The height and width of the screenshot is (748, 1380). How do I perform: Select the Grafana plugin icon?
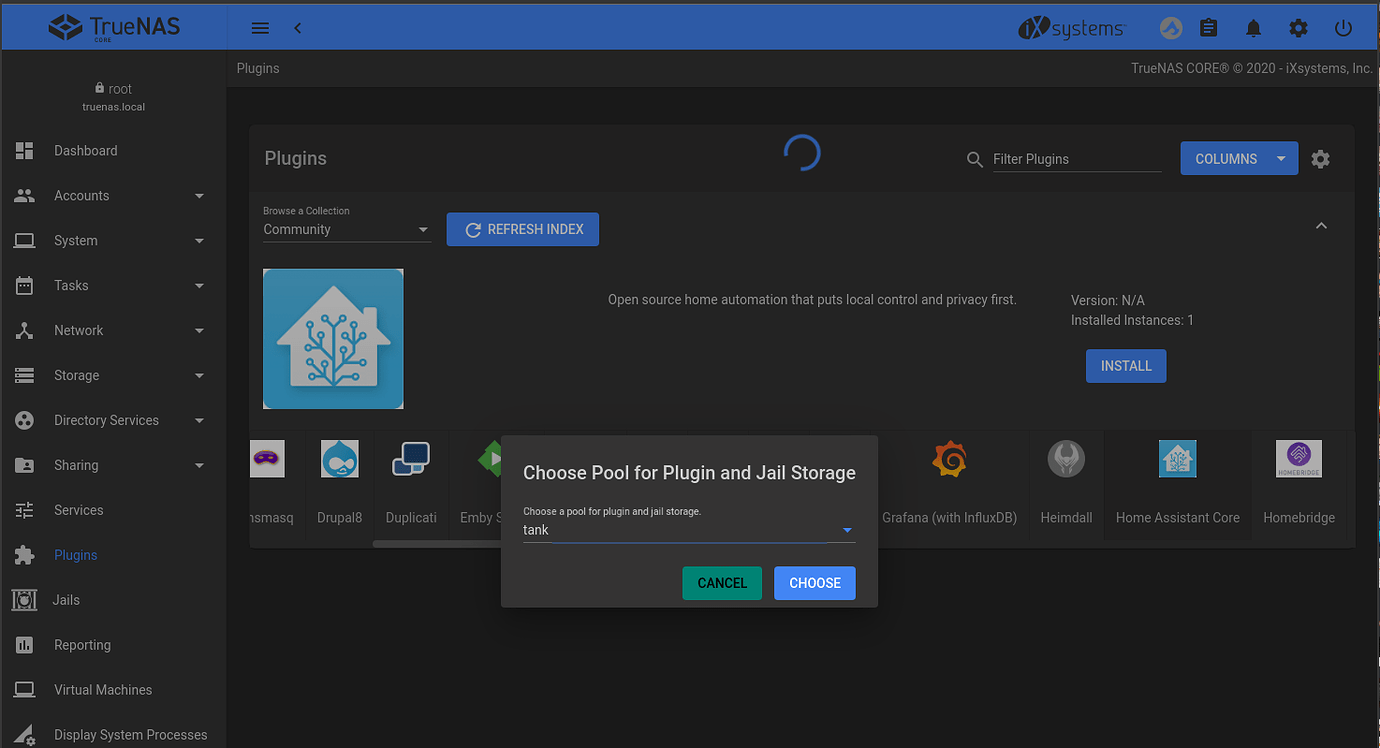[948, 459]
